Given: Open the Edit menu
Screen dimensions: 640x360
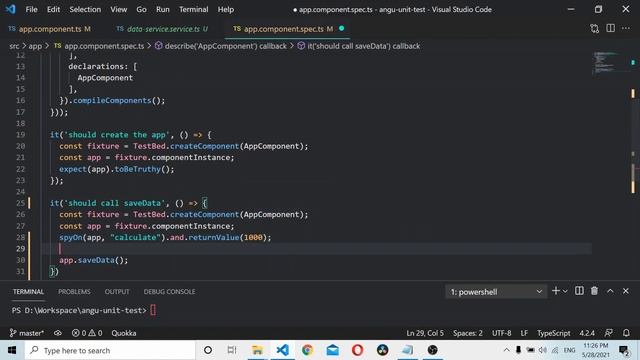Looking at the screenshot, I should click(x=53, y=9).
